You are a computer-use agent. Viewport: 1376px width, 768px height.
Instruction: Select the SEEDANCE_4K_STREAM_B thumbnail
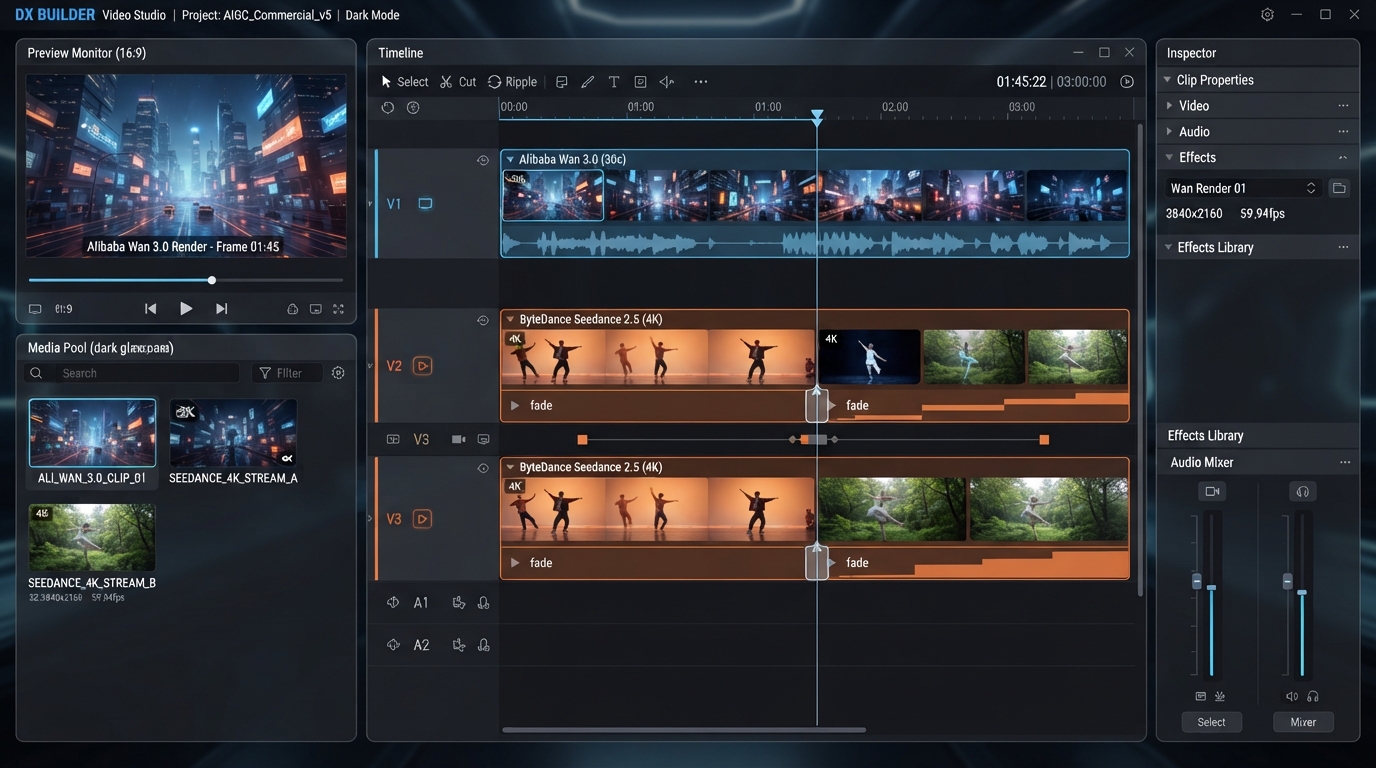click(92, 537)
